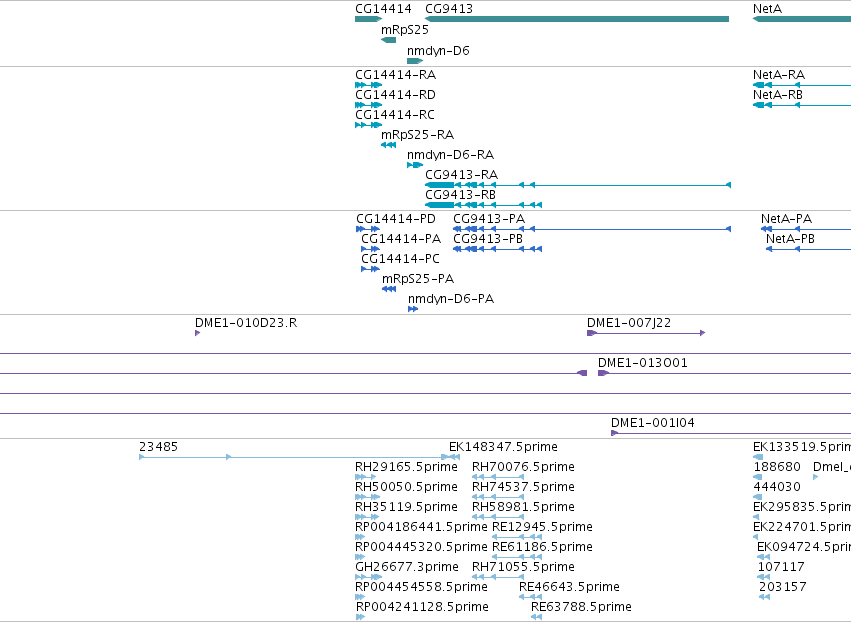Screen dimensions: 851x622
Task: Select the DME1-007J22 BAC label
Action: coord(629,323)
